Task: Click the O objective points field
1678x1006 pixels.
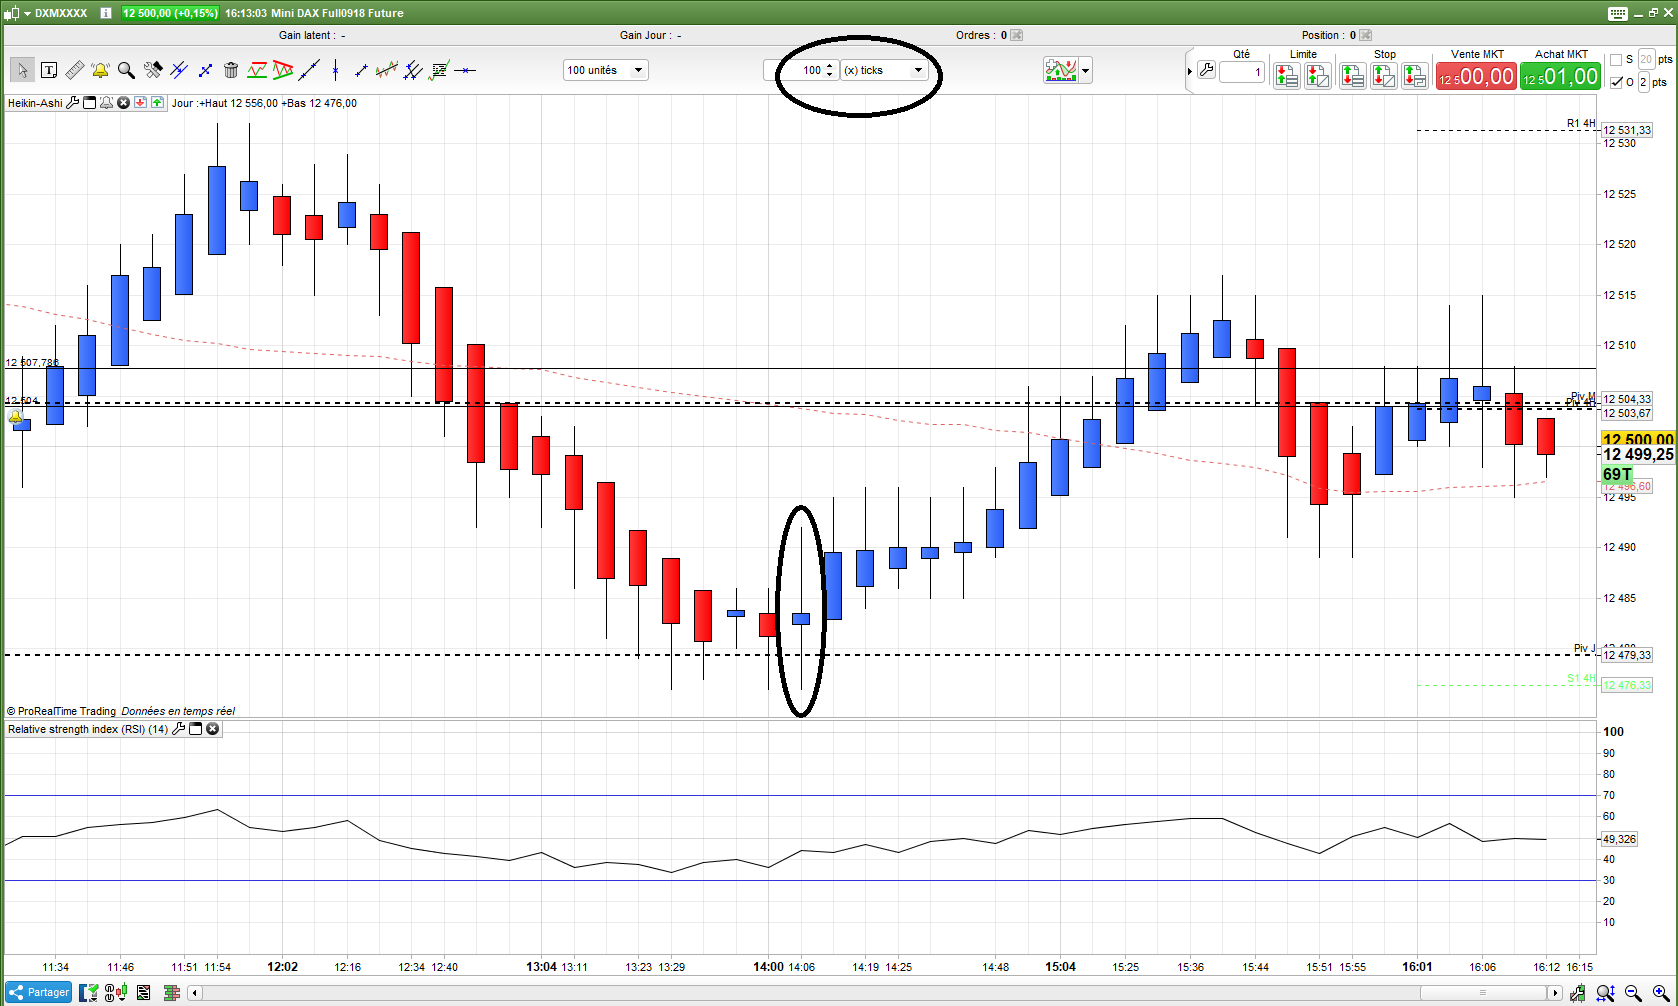Action: coord(1643,82)
